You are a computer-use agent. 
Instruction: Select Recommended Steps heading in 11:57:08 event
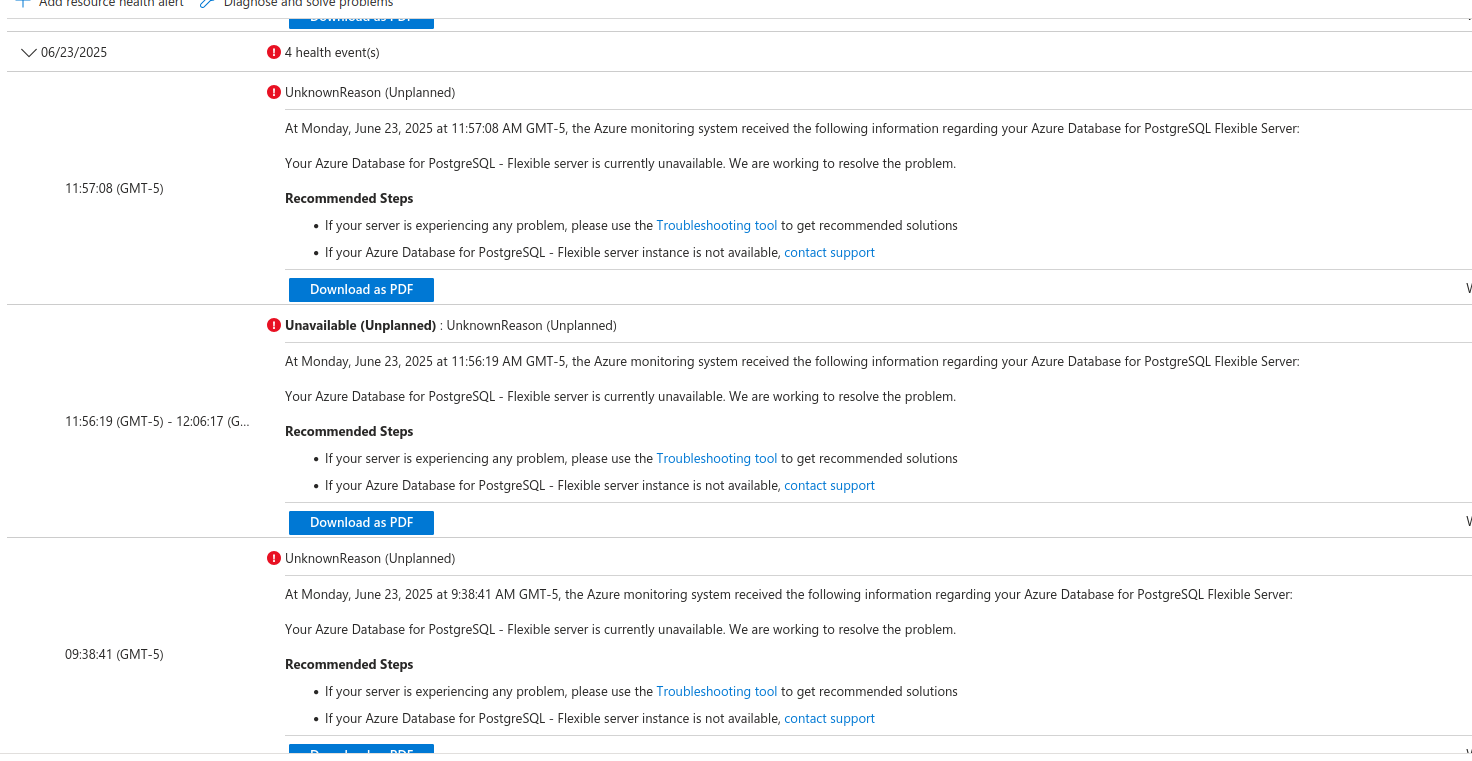pos(349,198)
